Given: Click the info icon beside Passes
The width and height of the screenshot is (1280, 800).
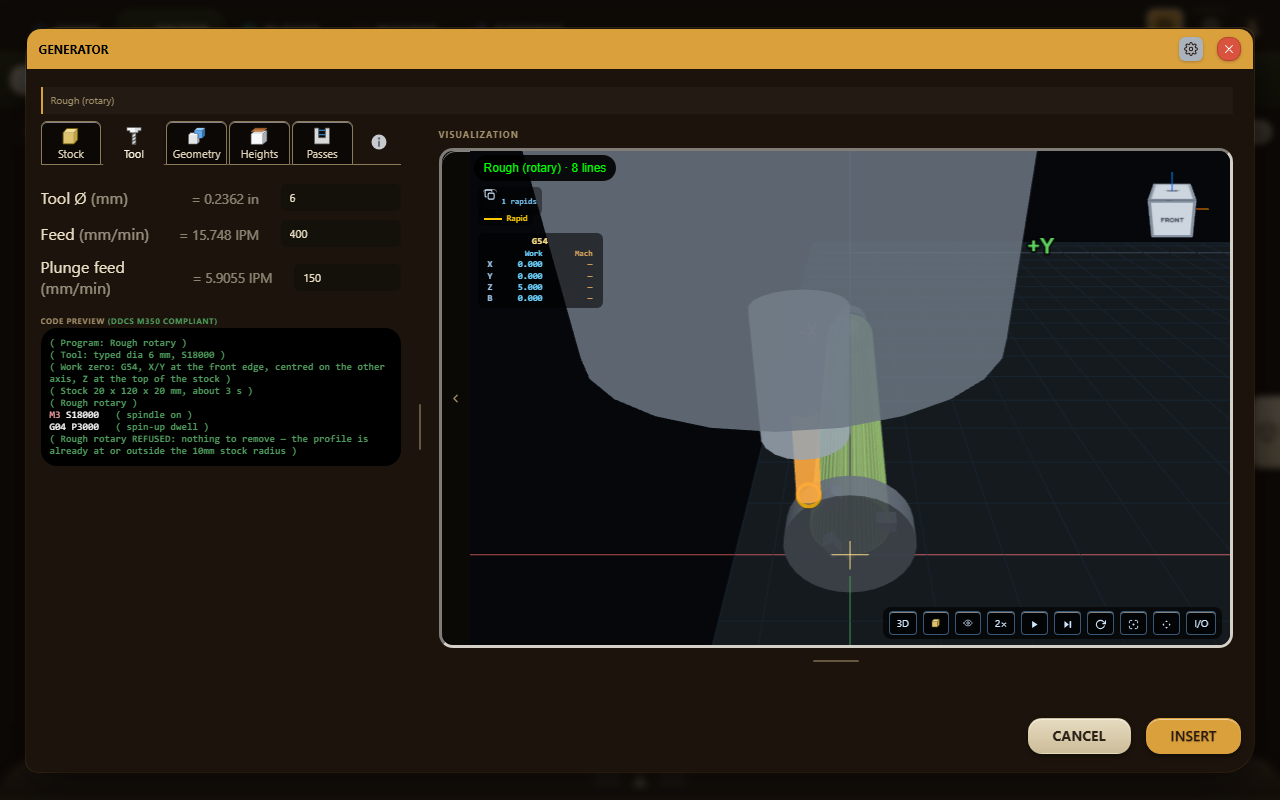Looking at the screenshot, I should (x=379, y=142).
